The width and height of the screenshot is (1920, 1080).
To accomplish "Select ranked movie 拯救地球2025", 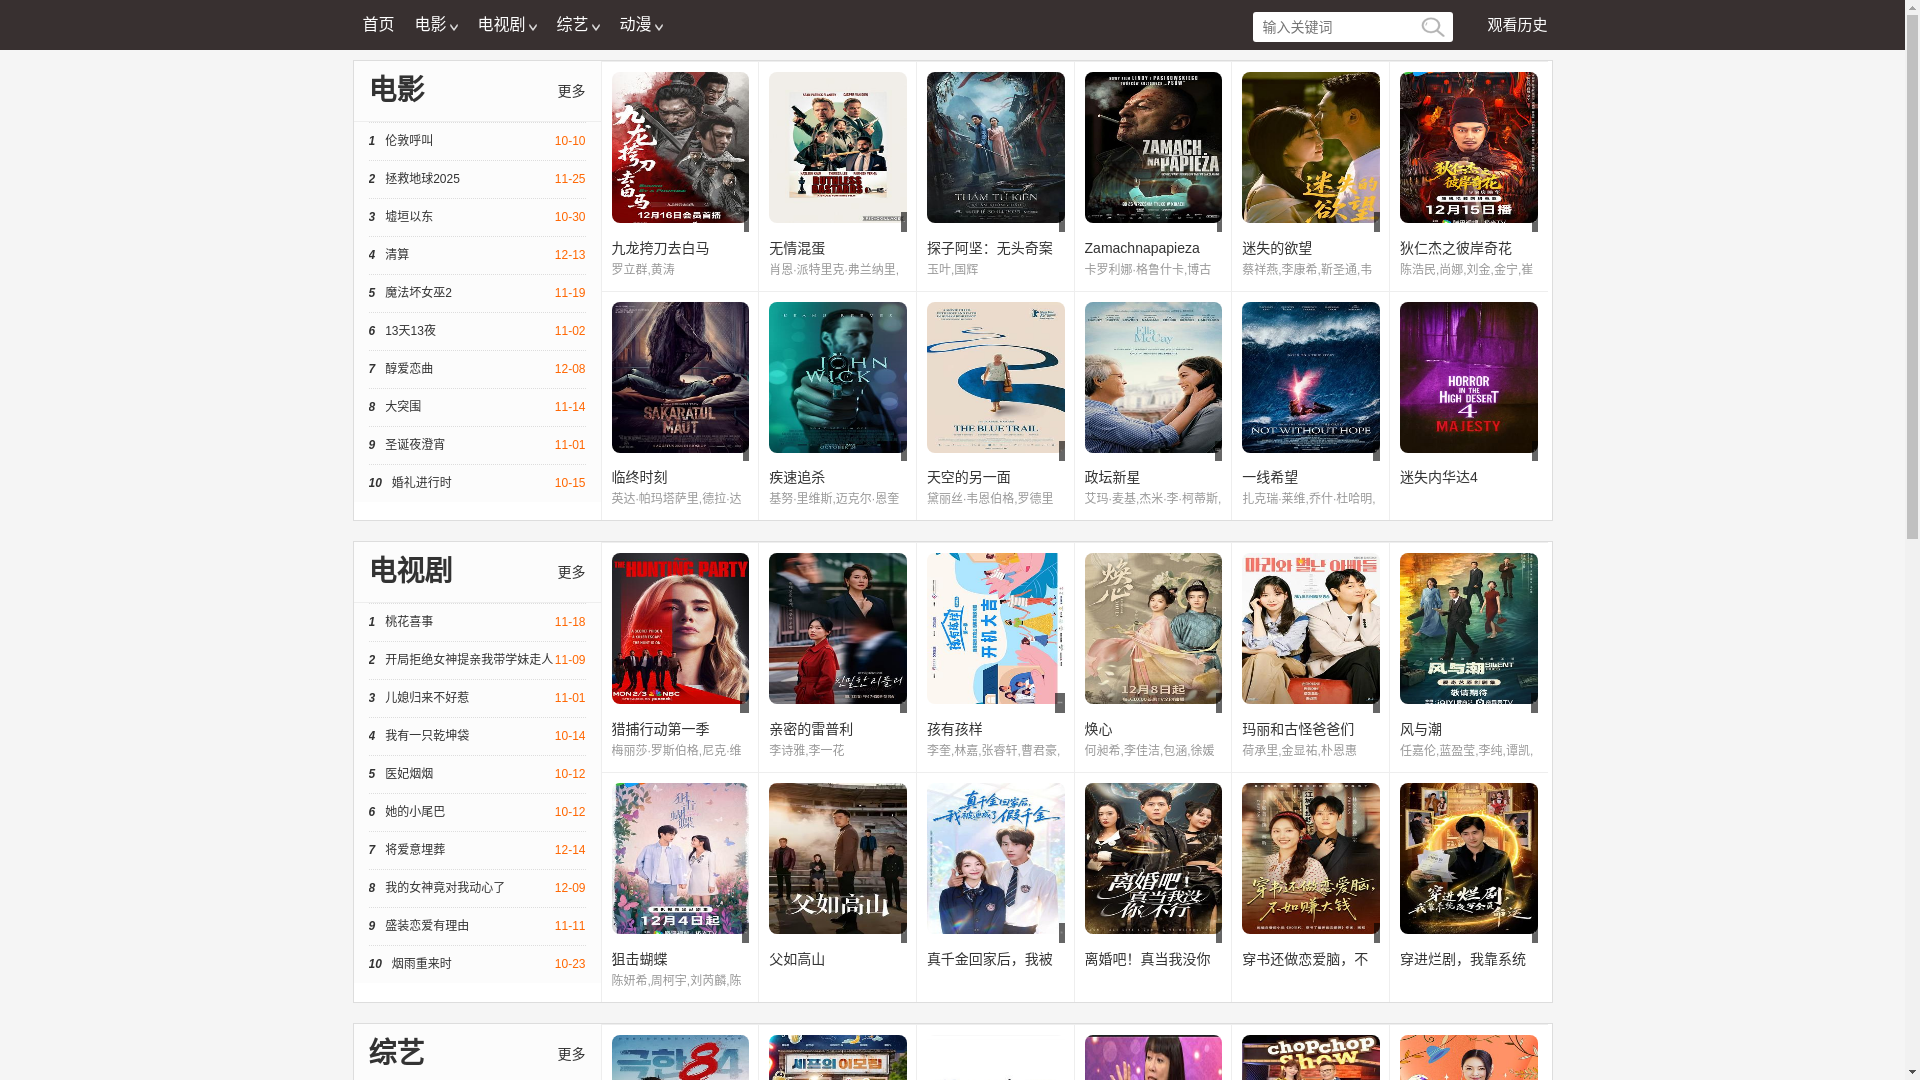I will 422,179.
